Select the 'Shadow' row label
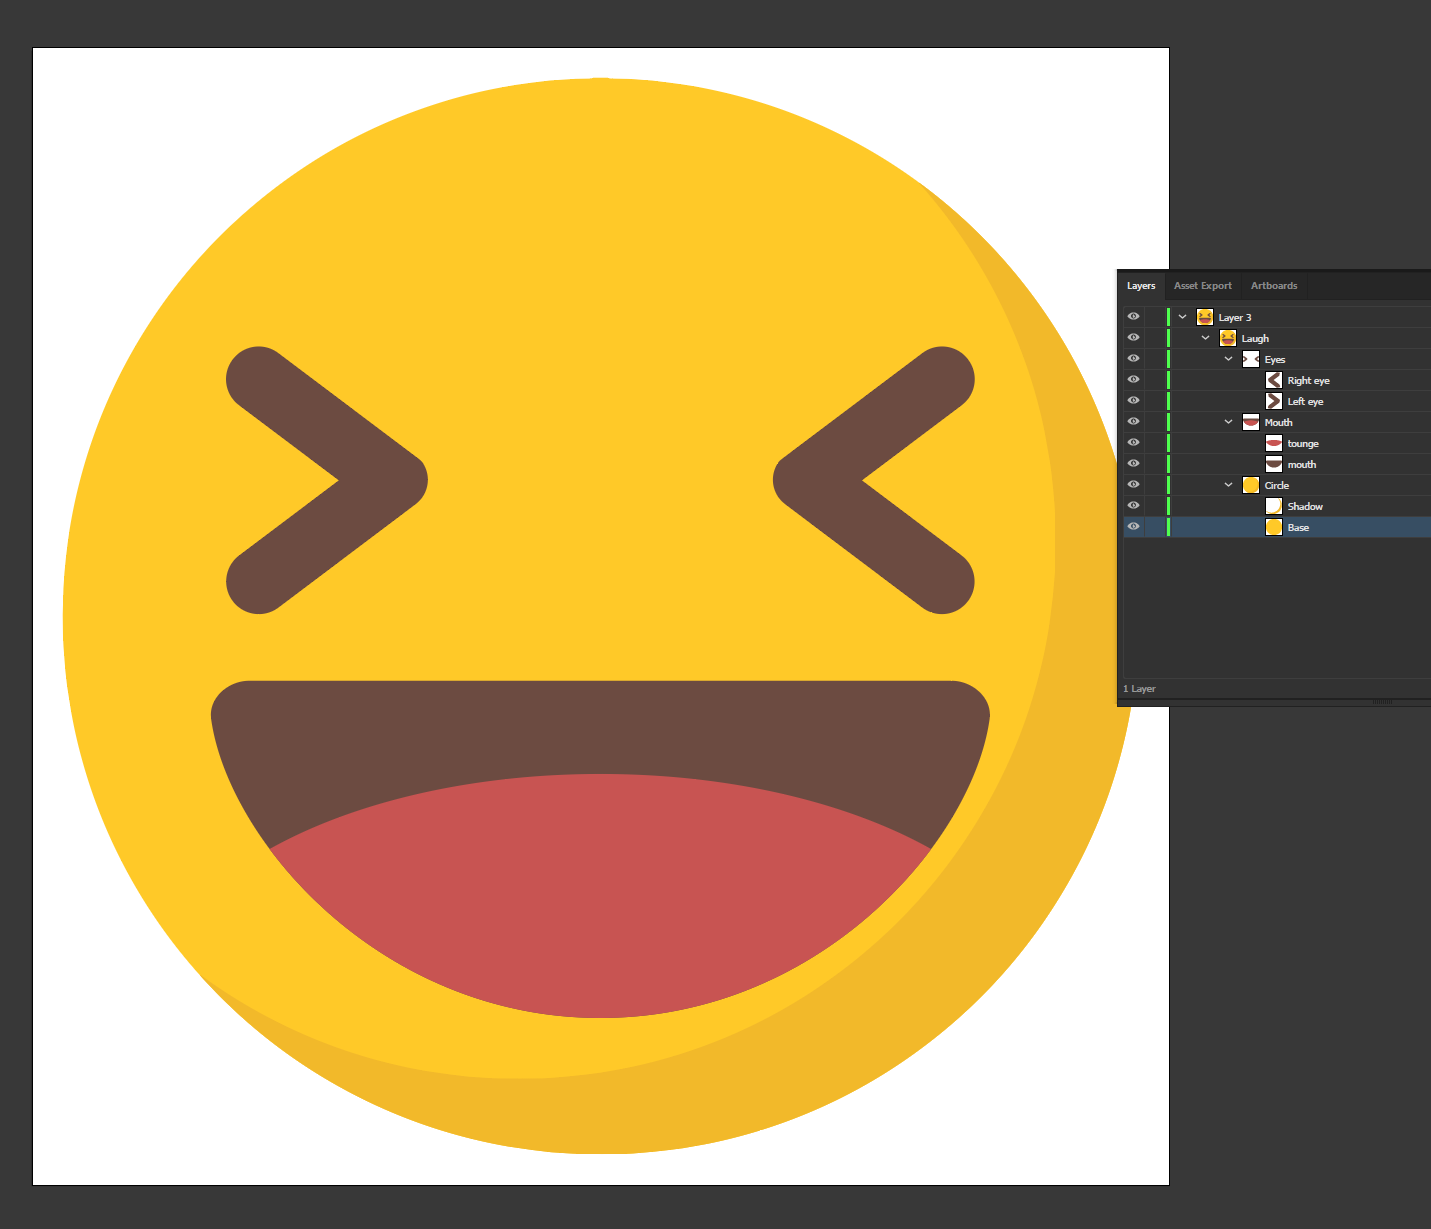1431x1229 pixels. (1305, 507)
